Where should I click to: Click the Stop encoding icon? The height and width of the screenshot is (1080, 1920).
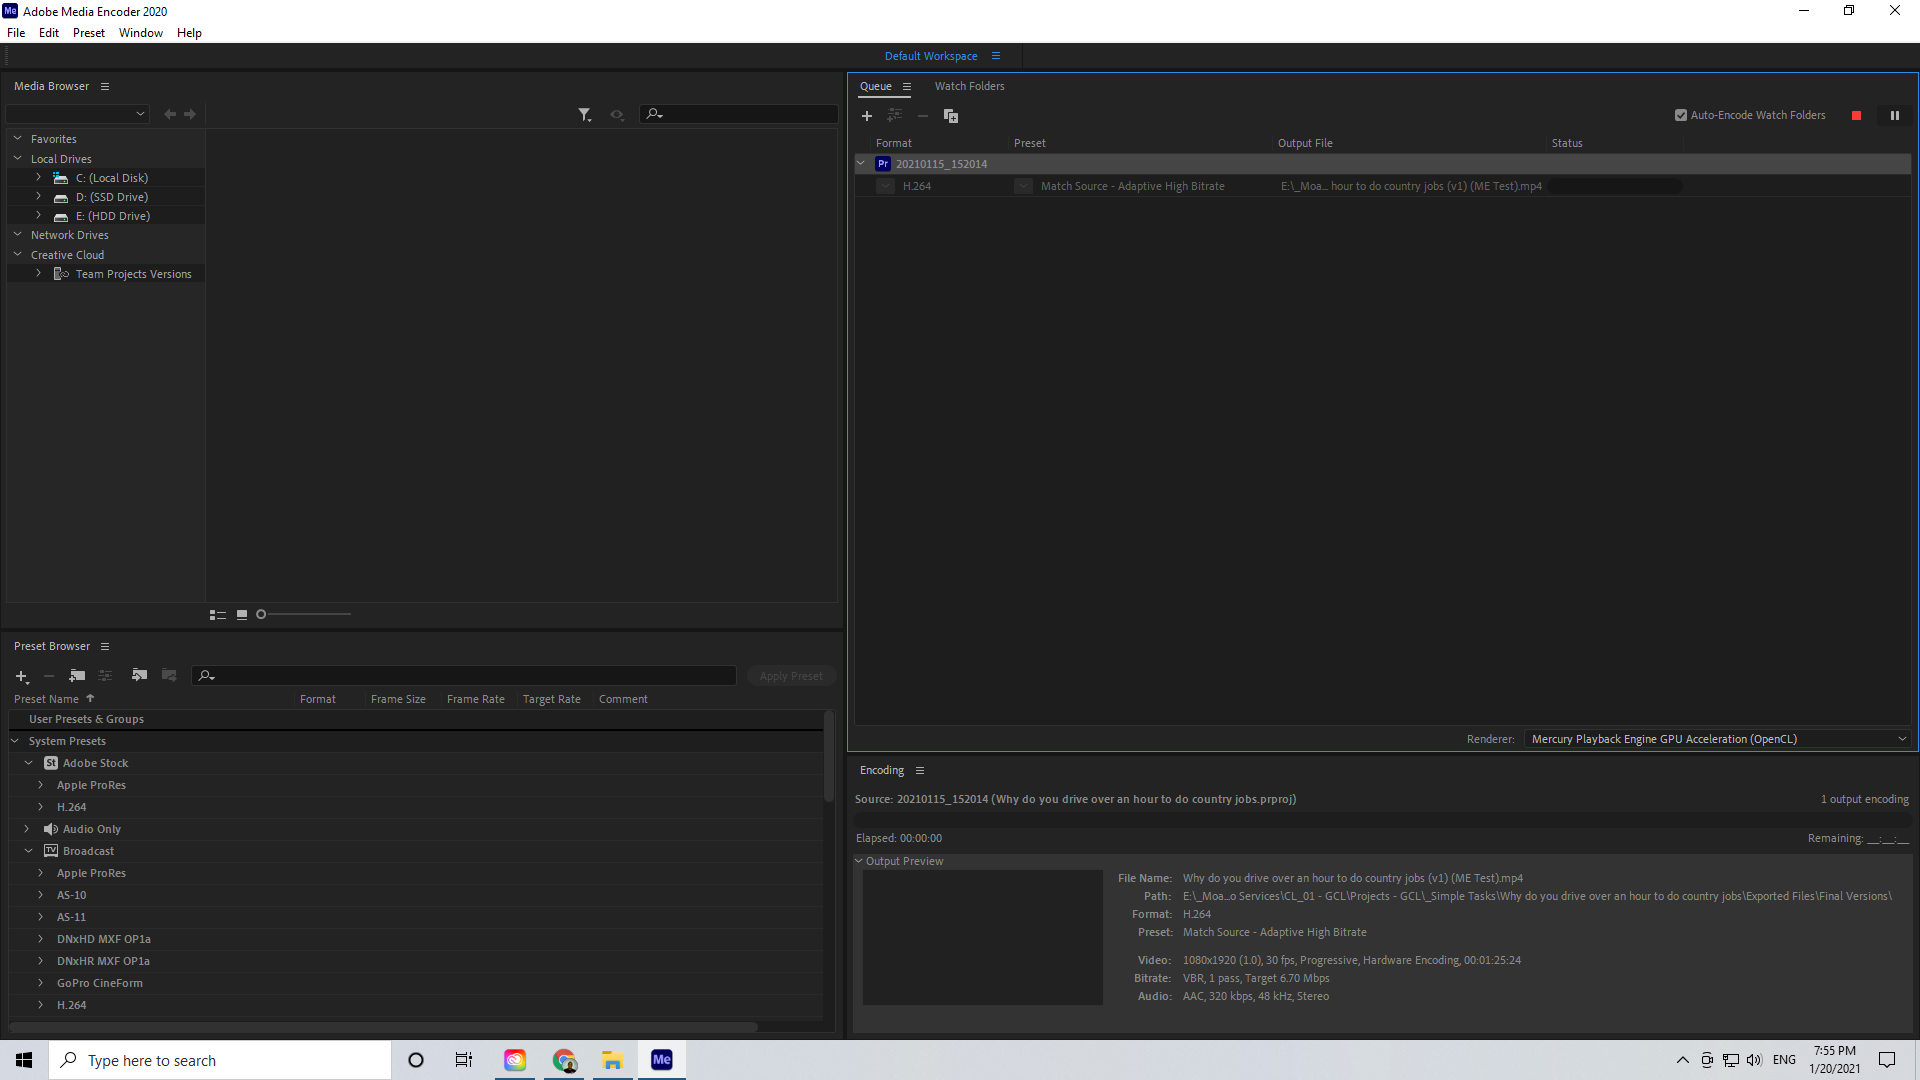(1856, 115)
